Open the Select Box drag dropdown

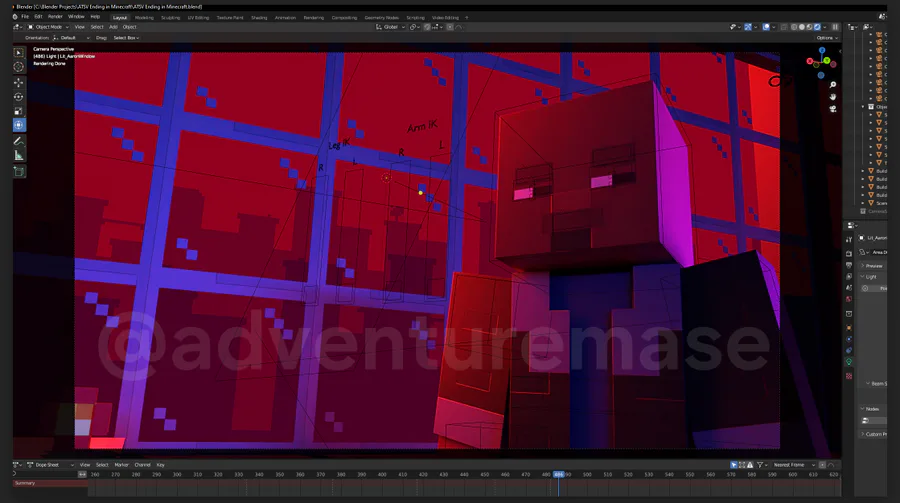coord(126,38)
